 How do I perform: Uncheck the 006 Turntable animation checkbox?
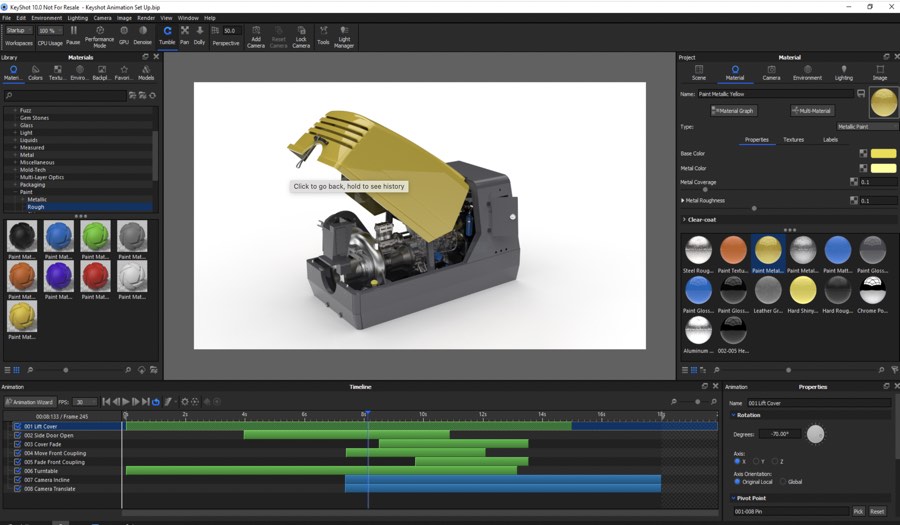(x=17, y=471)
